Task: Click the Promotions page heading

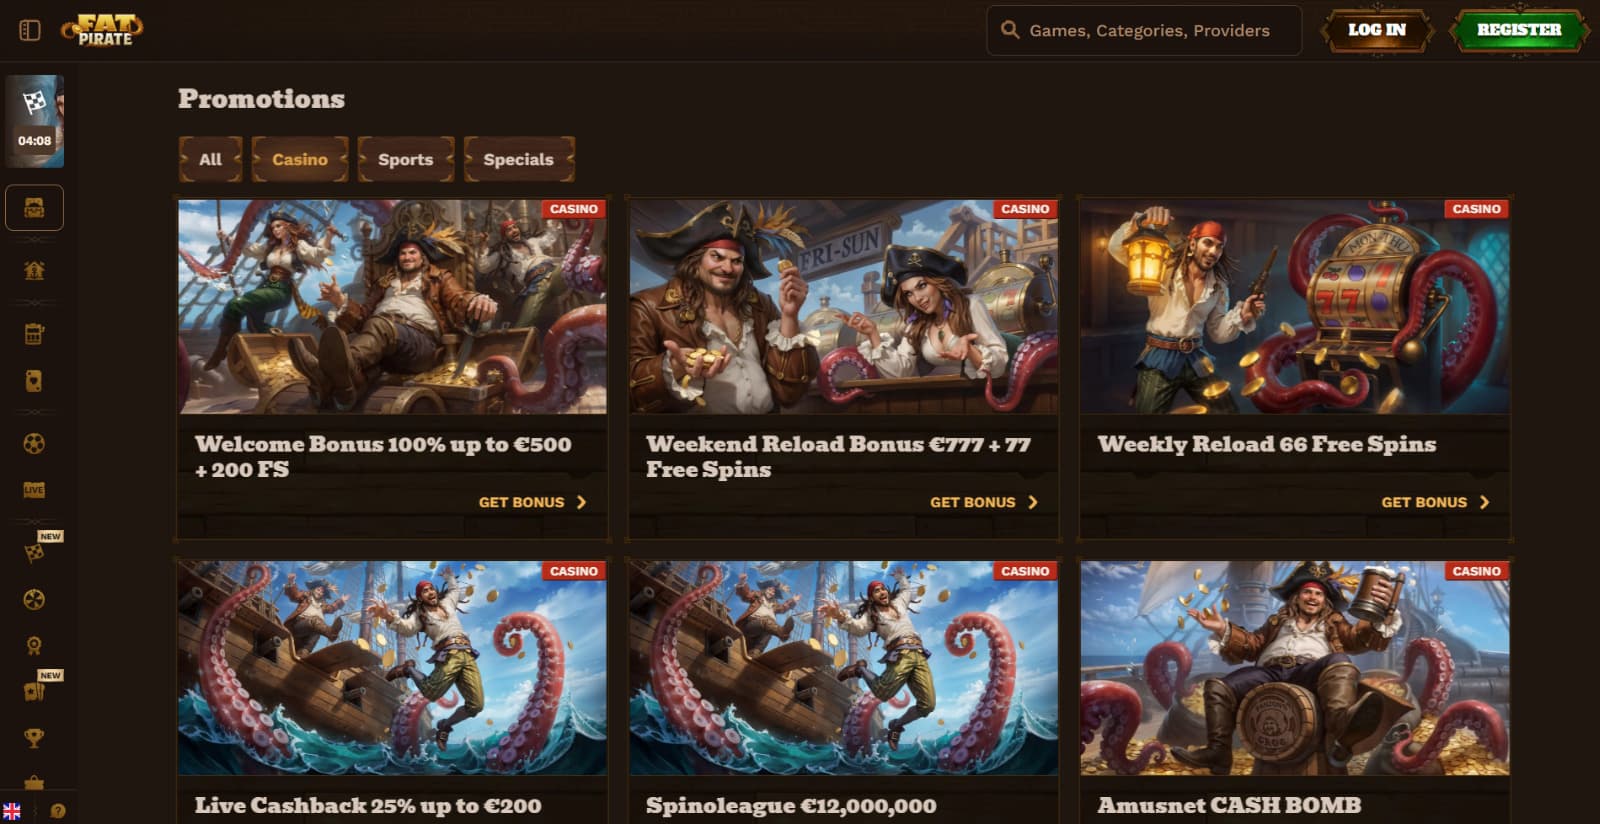Action: [x=261, y=98]
